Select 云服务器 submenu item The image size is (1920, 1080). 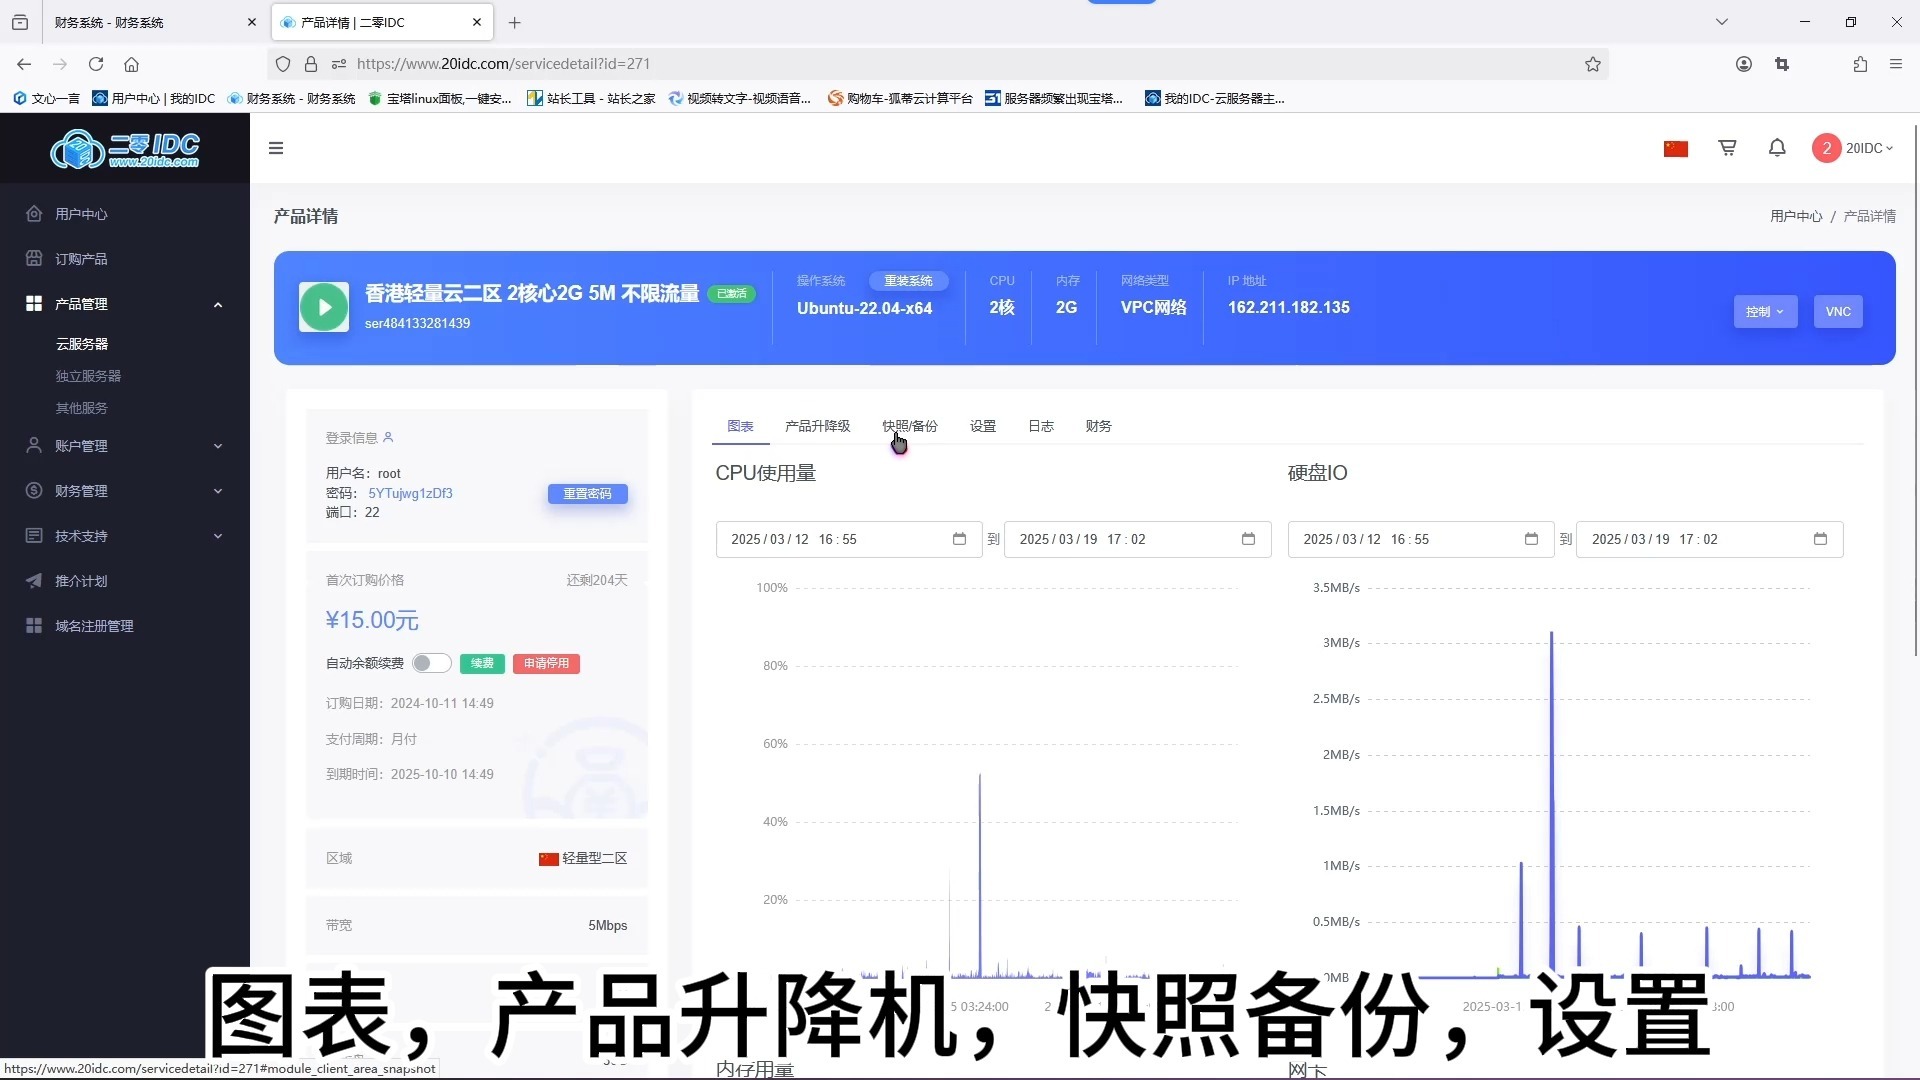tap(82, 344)
